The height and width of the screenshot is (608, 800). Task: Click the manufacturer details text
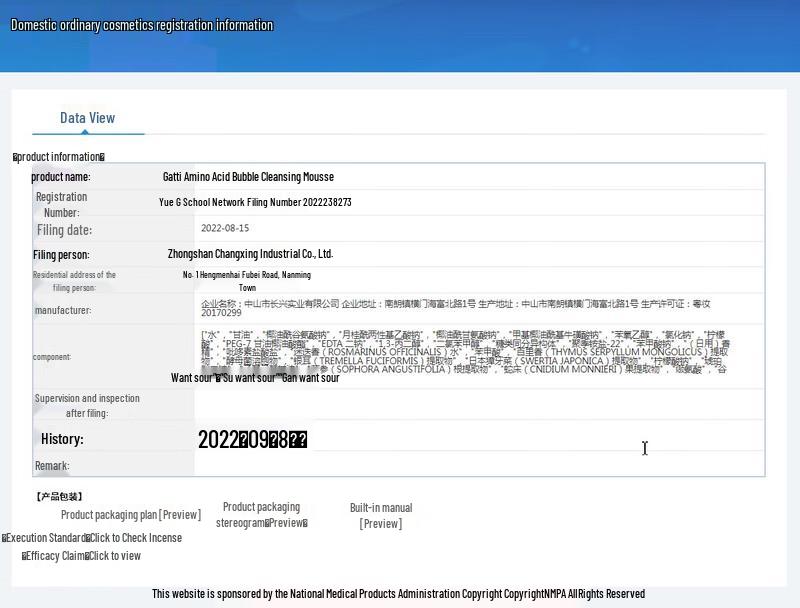455,308
